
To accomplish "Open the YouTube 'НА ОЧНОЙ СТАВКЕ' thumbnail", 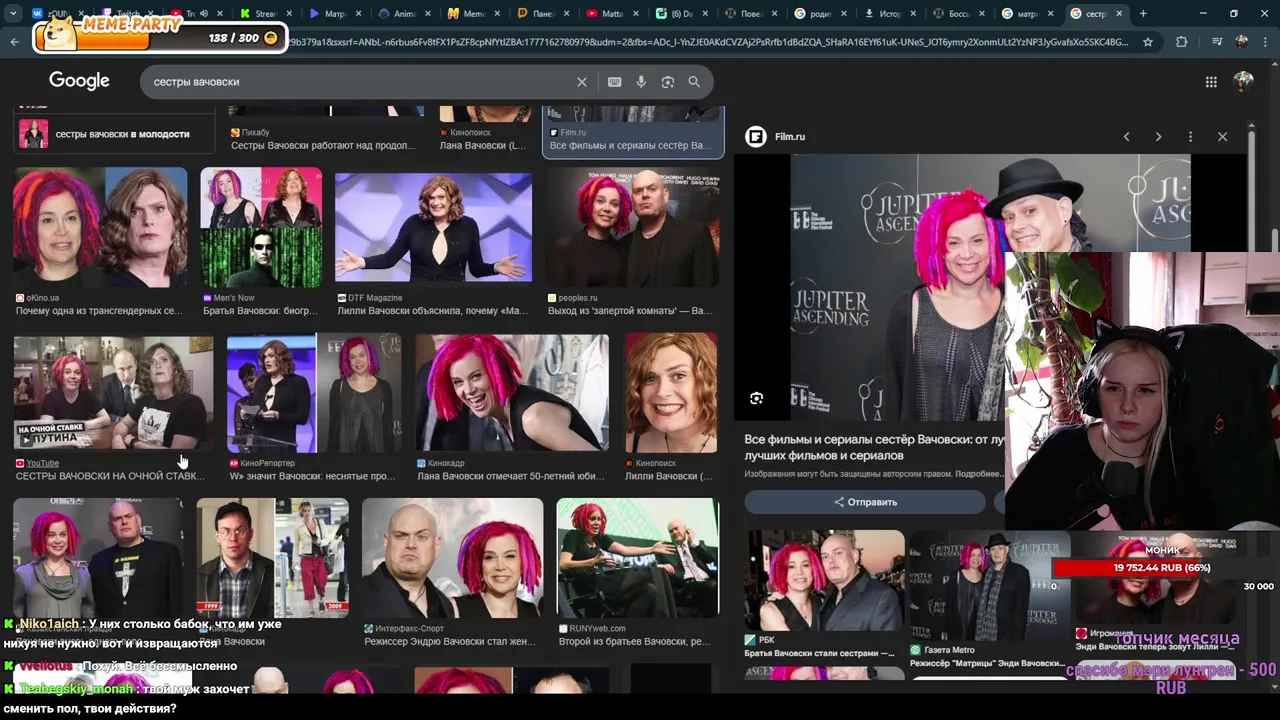I will click(113, 393).
